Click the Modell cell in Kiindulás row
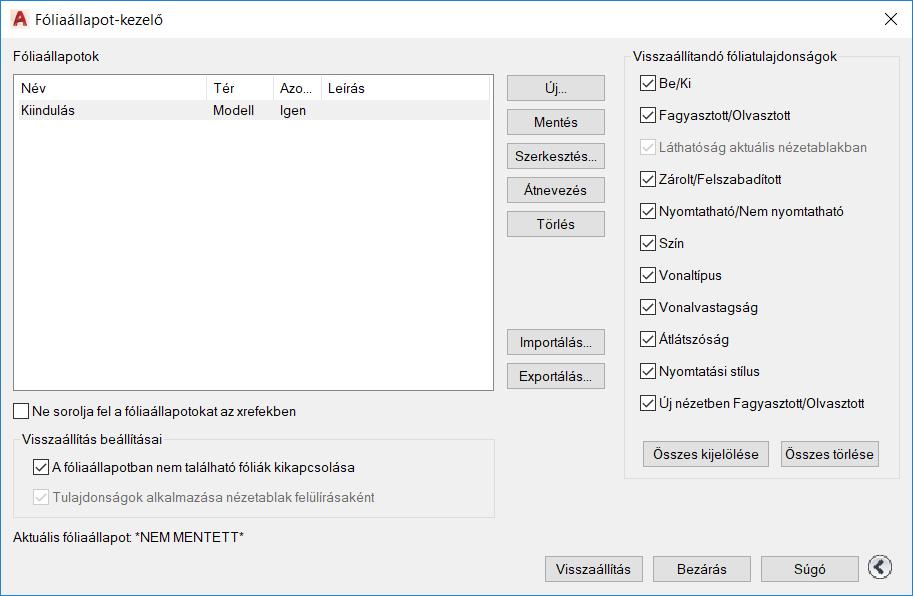Screen dimensions: 913x596 (233, 111)
